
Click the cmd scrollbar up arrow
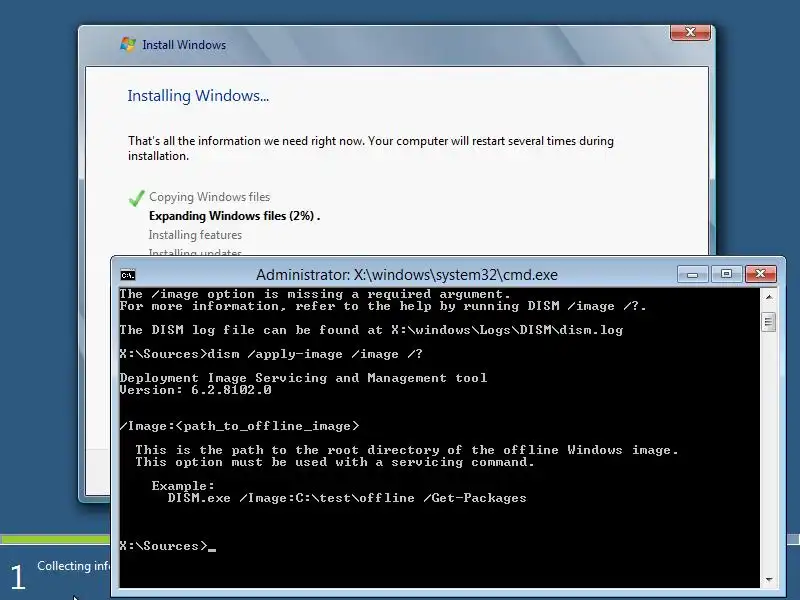[x=768, y=297]
